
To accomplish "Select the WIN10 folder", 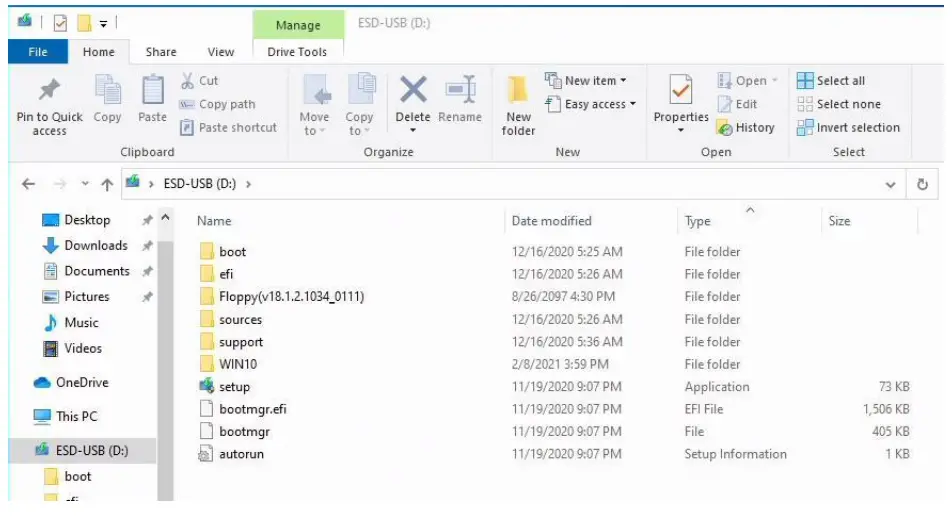I will click(238, 364).
